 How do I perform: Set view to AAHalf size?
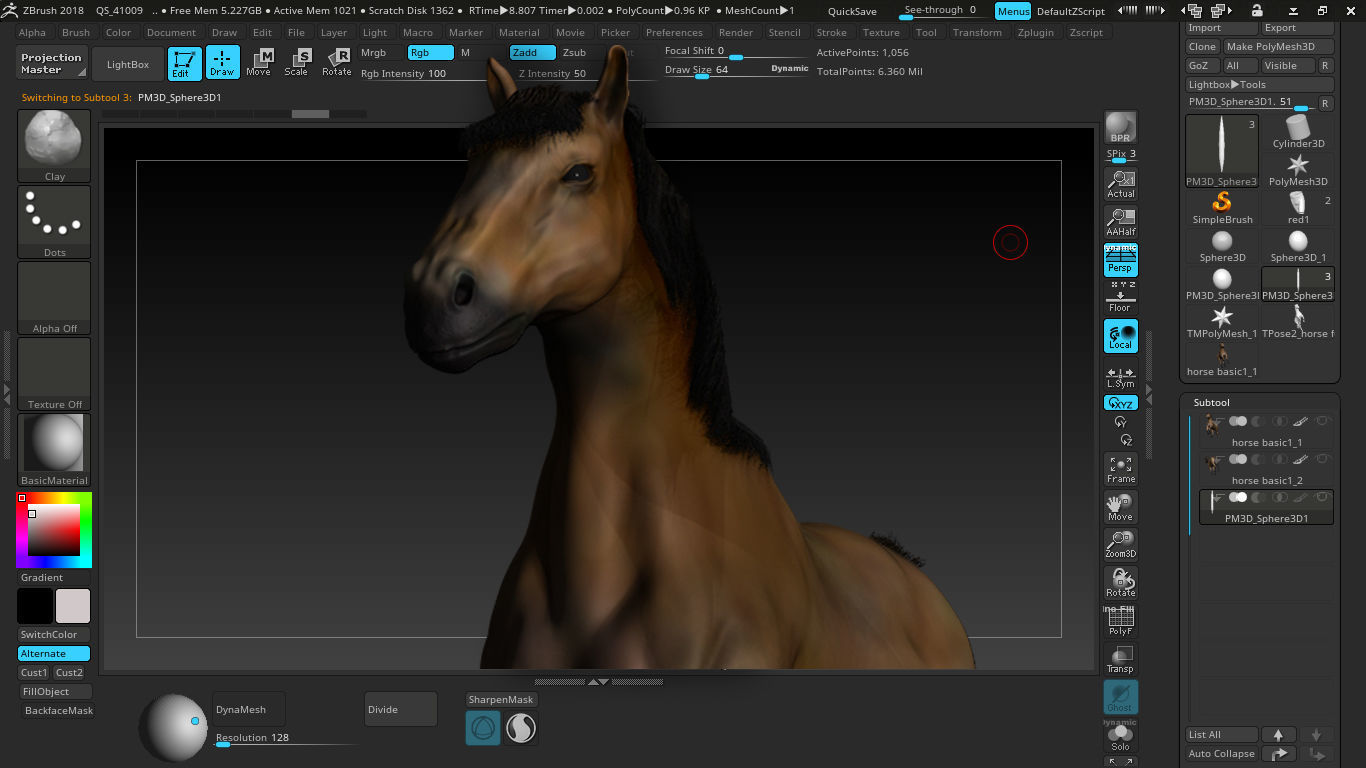[1120, 221]
